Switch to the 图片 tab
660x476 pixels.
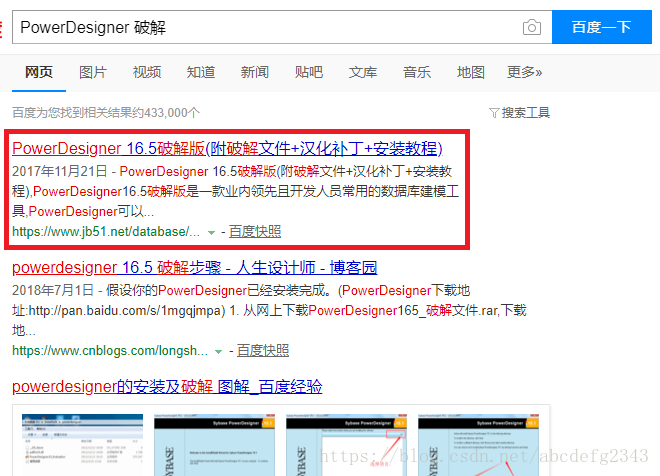click(93, 72)
